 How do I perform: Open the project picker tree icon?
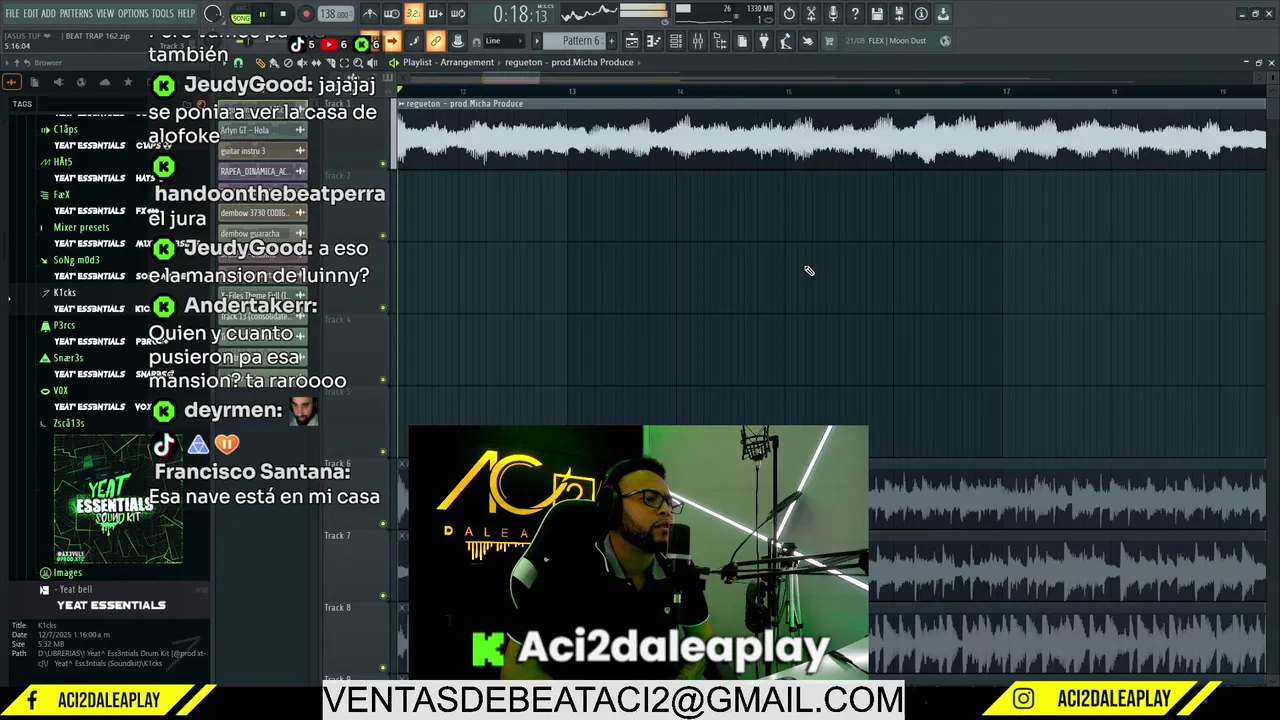(720, 41)
